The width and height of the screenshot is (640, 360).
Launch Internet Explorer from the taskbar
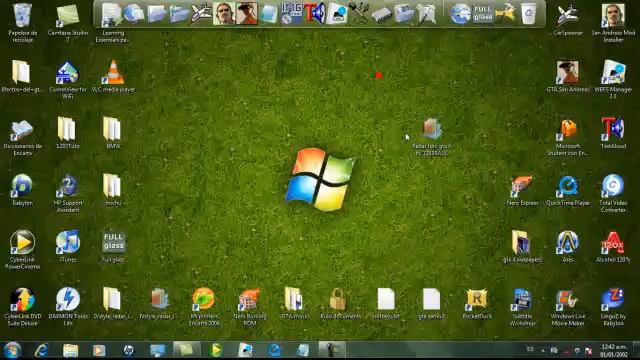[x=41, y=350]
